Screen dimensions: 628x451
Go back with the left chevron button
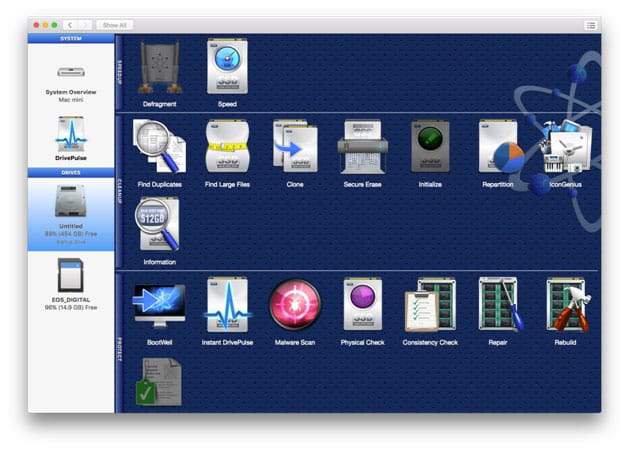[x=70, y=25]
